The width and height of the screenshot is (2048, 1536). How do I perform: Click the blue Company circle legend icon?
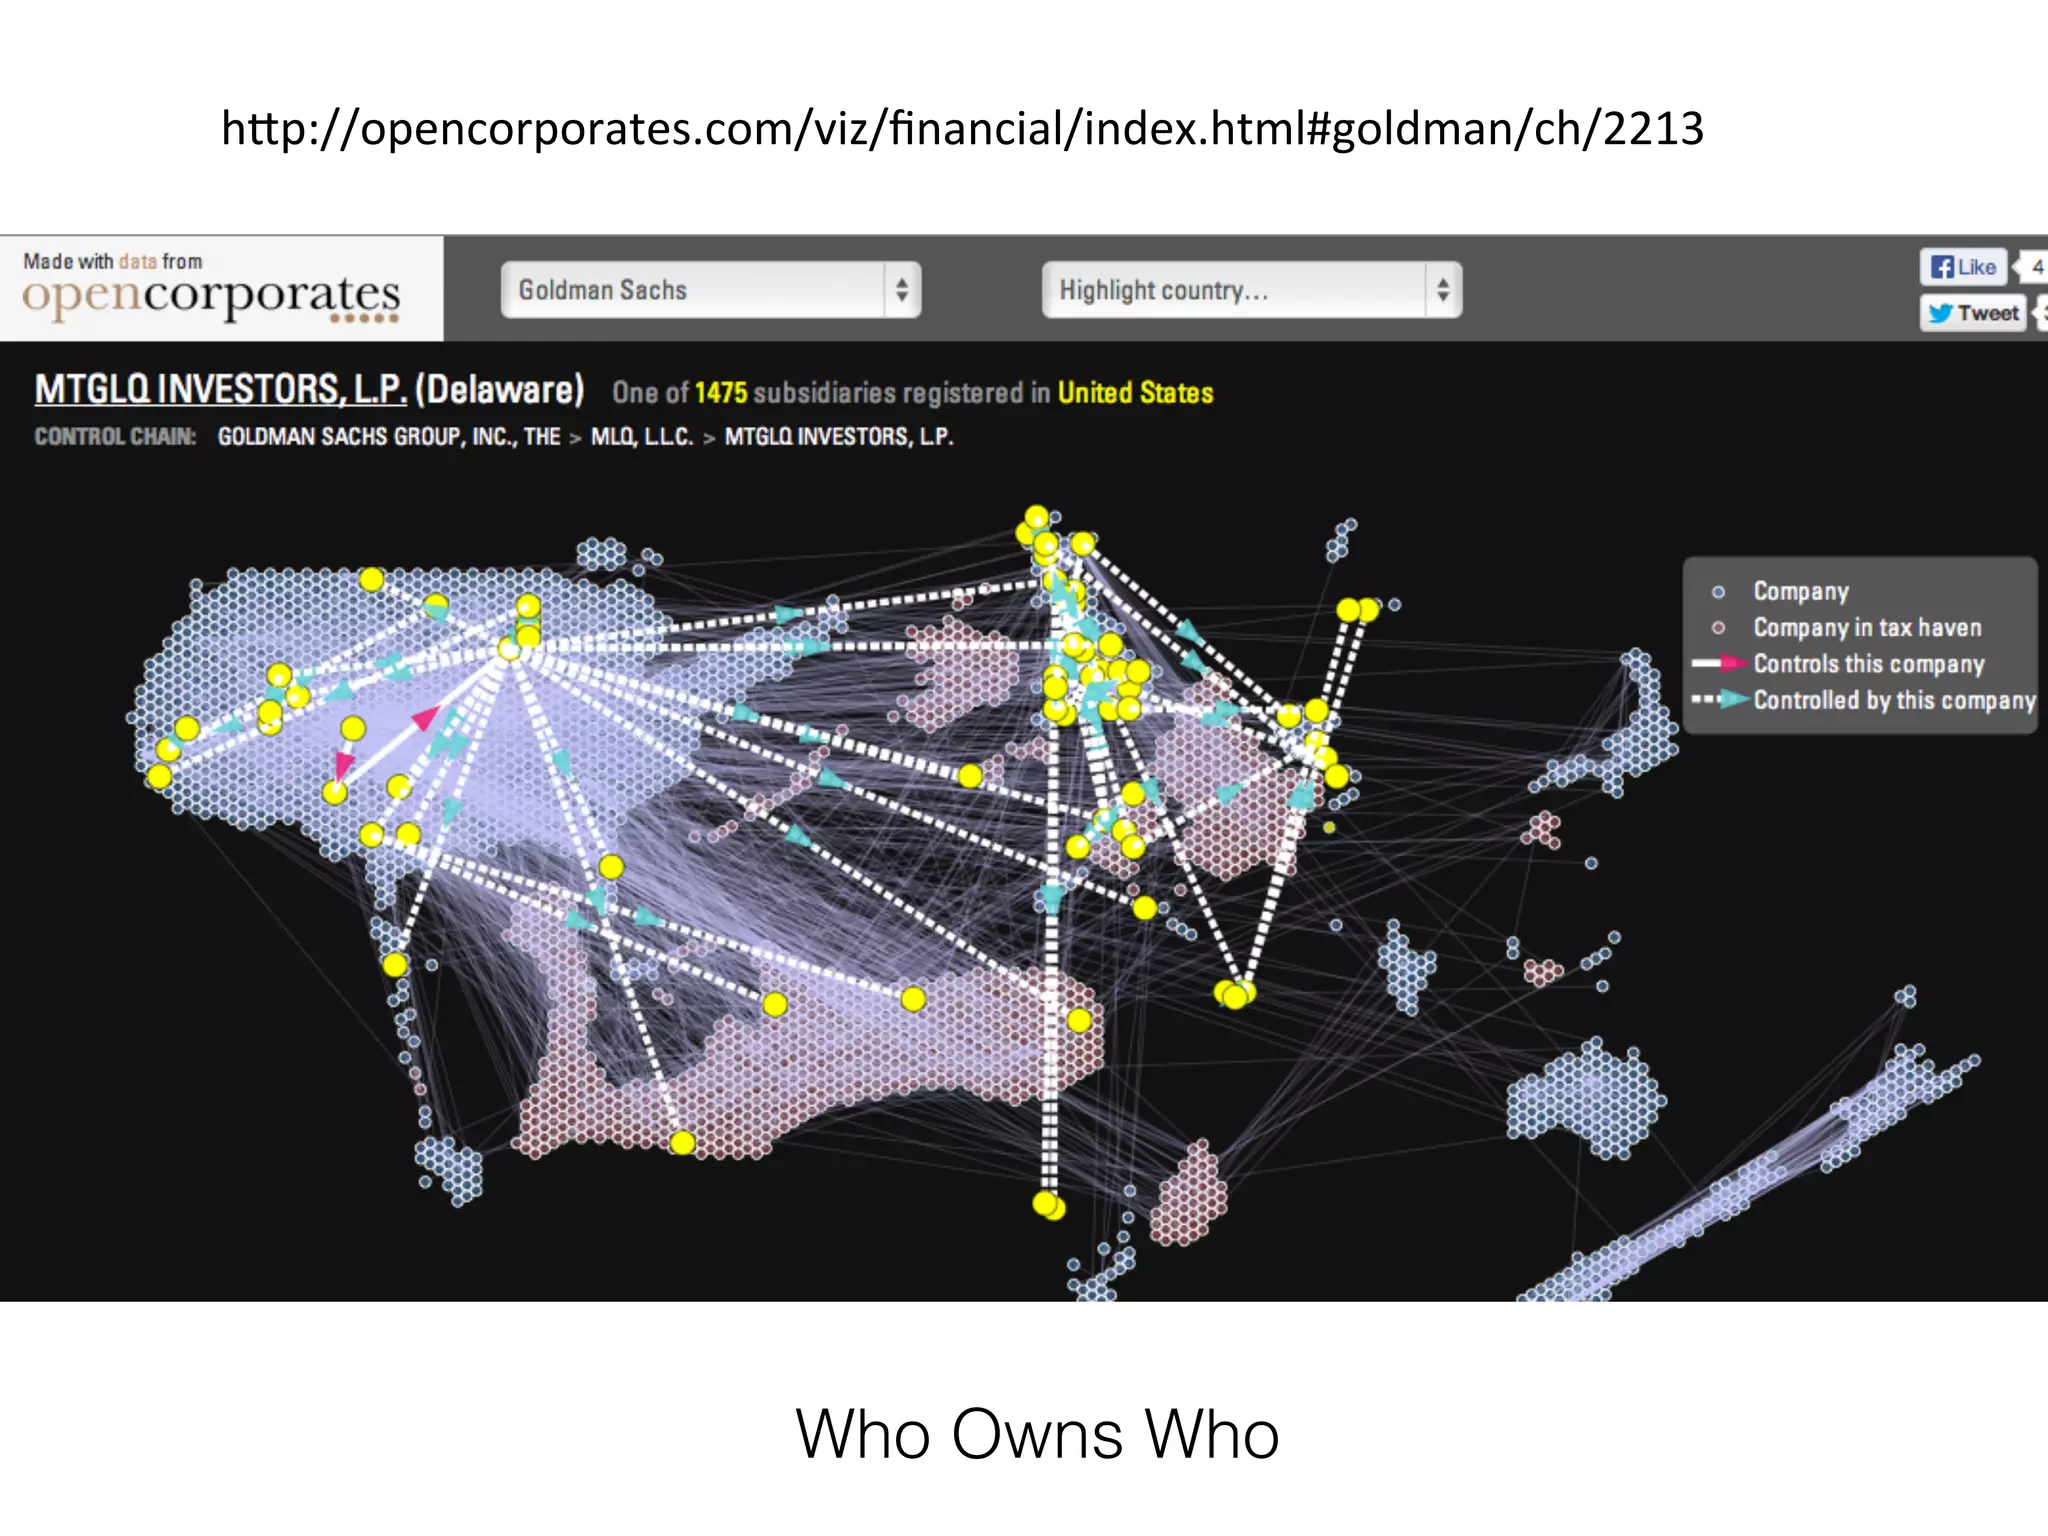coord(1718,592)
